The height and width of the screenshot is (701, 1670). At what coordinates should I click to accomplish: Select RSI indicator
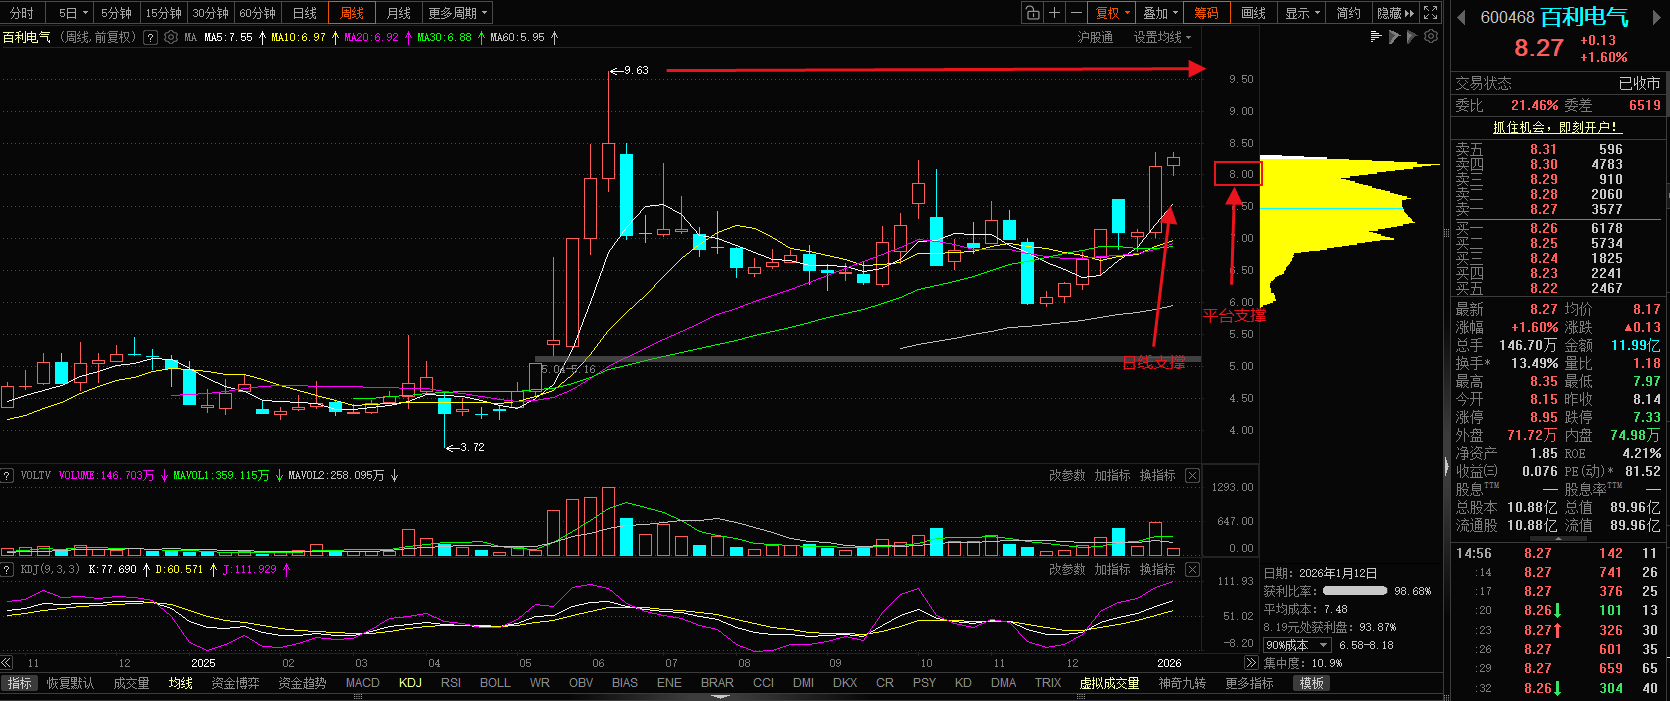[x=451, y=683]
